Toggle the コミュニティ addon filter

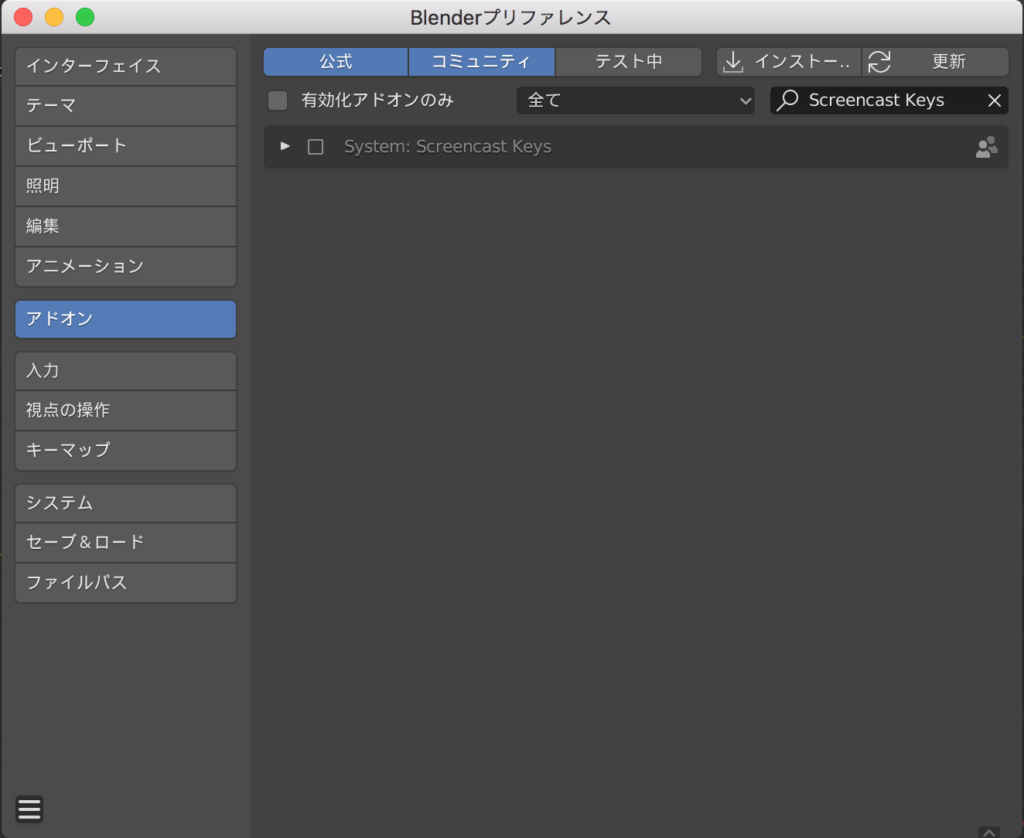point(481,62)
